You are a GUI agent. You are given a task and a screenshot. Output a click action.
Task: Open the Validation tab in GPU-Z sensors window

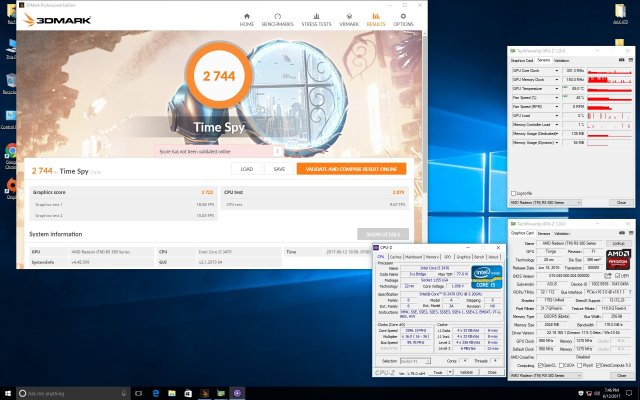(561, 60)
